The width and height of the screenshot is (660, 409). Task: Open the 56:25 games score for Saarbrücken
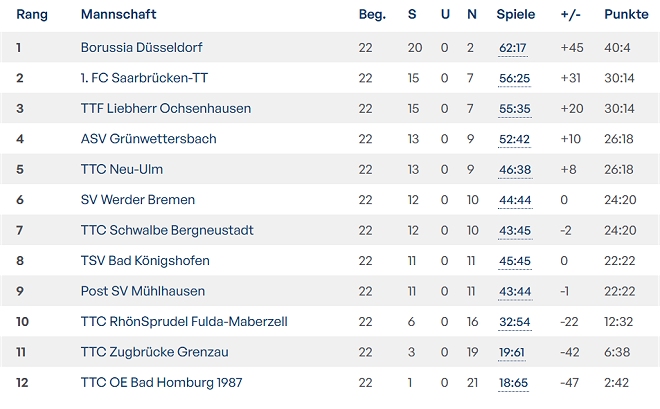tap(513, 78)
